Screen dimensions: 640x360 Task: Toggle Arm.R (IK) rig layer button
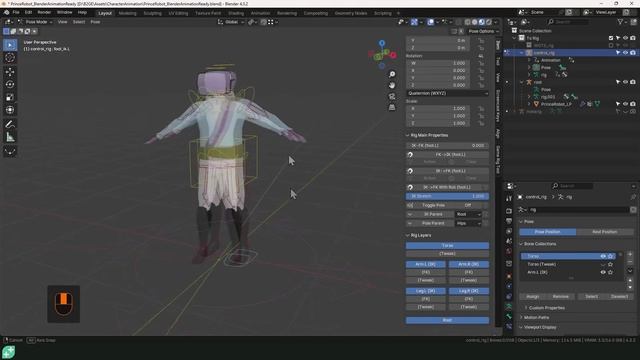469,264
